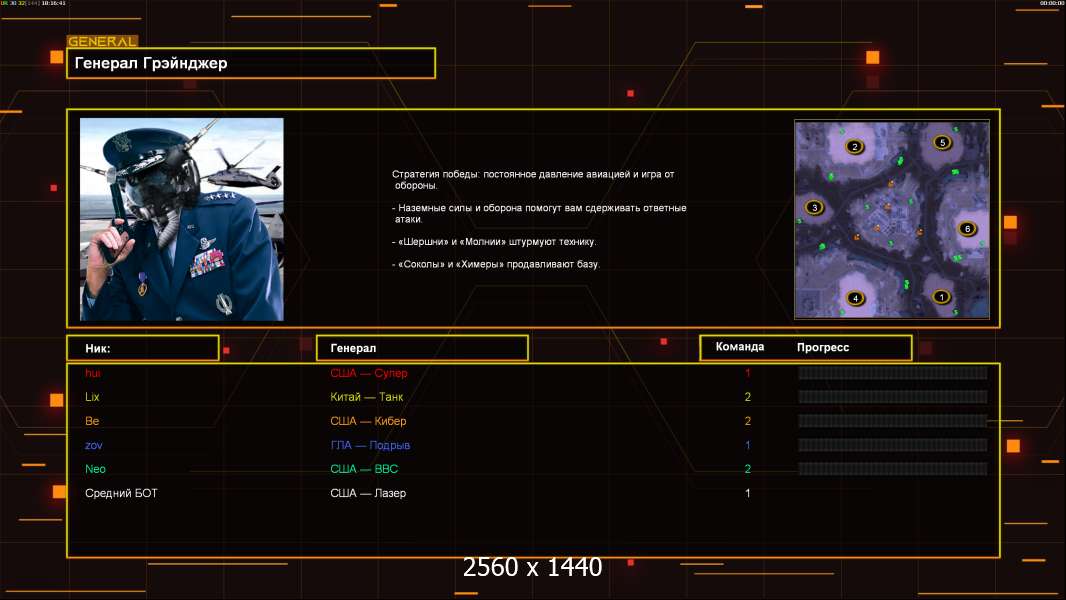Viewport: 1066px width, 600px height.
Task: Click the "Прогресс" column header
Action: (x=823, y=347)
